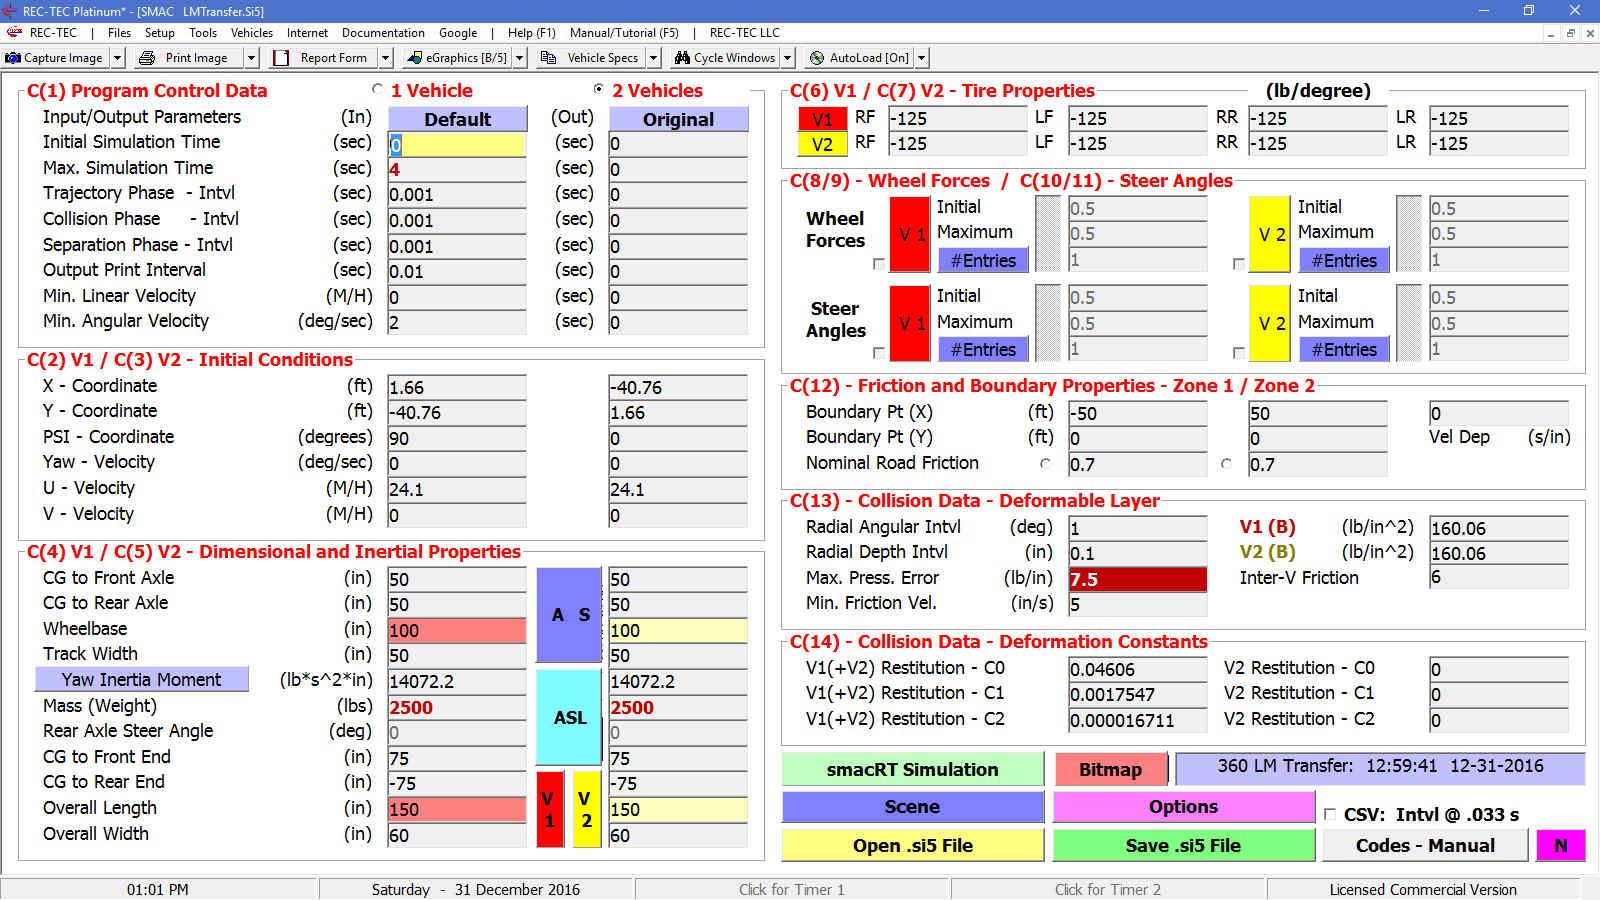Click the Yaw Inertia Moment button
1600x900 pixels.
[141, 679]
